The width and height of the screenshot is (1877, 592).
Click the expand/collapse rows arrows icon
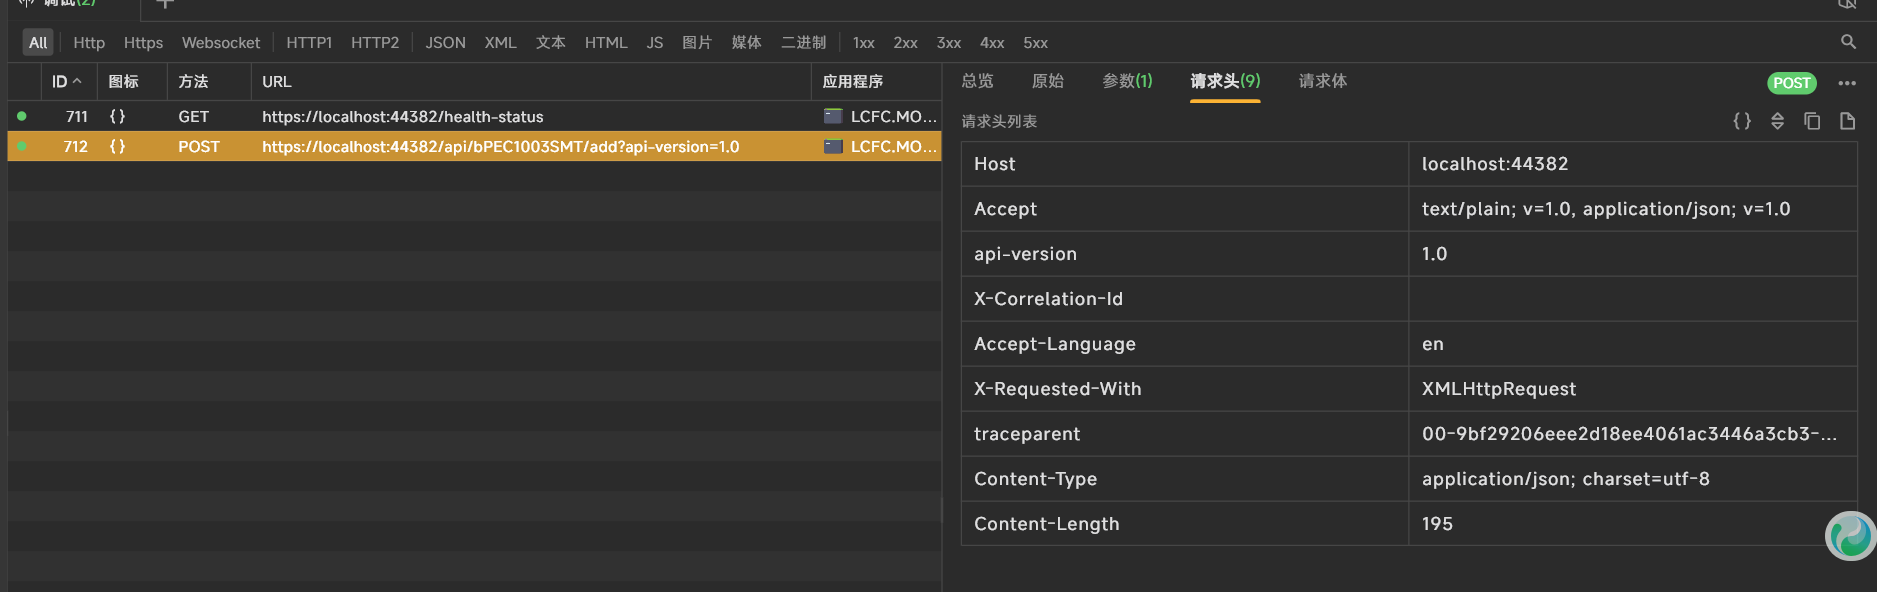(x=1777, y=121)
